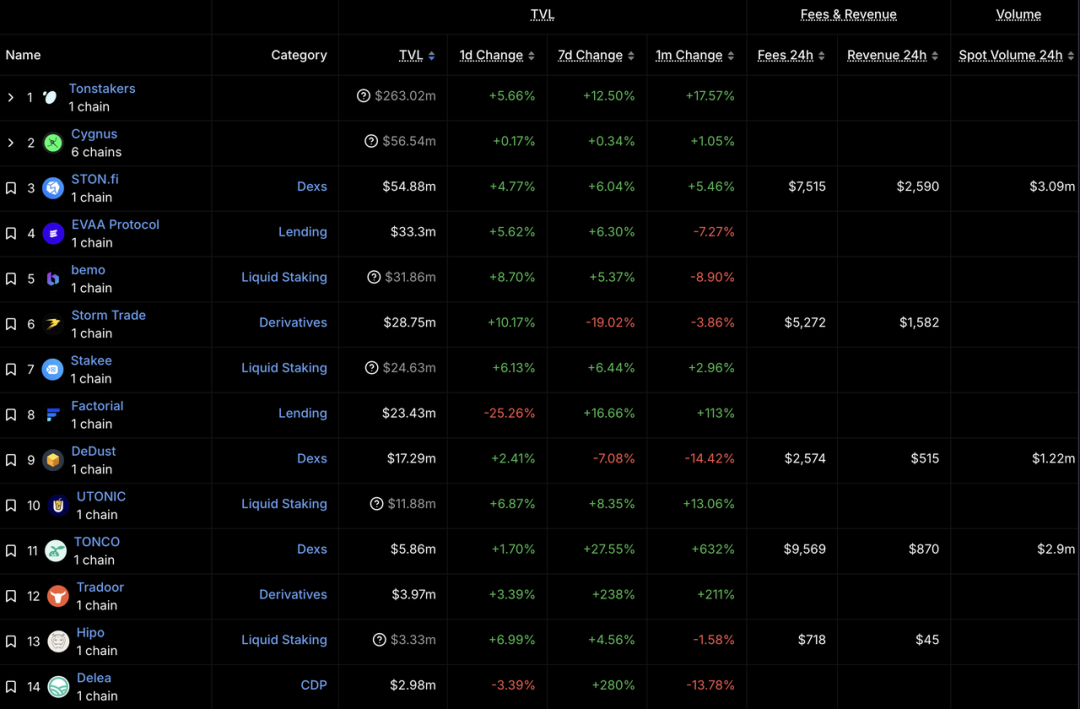Click the Cygnus green logo icon
This screenshot has width=1080, height=709.
[53, 143]
